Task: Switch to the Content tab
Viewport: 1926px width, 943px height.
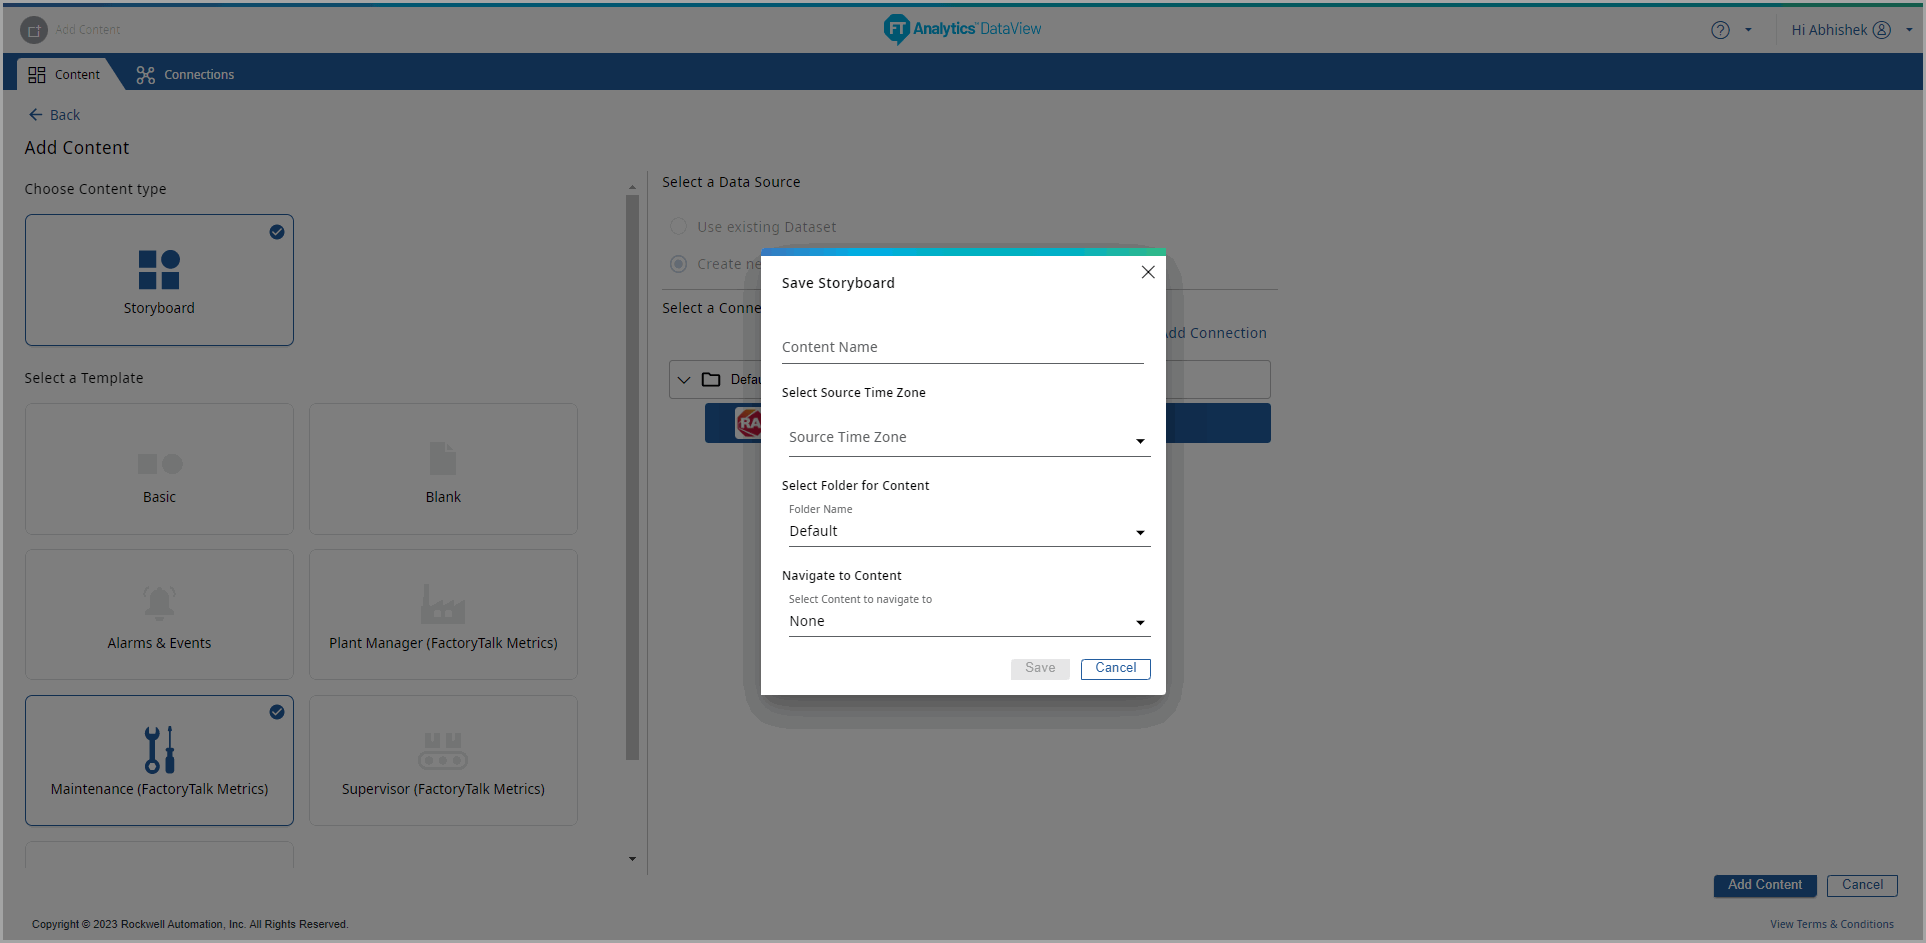Action: (x=66, y=75)
